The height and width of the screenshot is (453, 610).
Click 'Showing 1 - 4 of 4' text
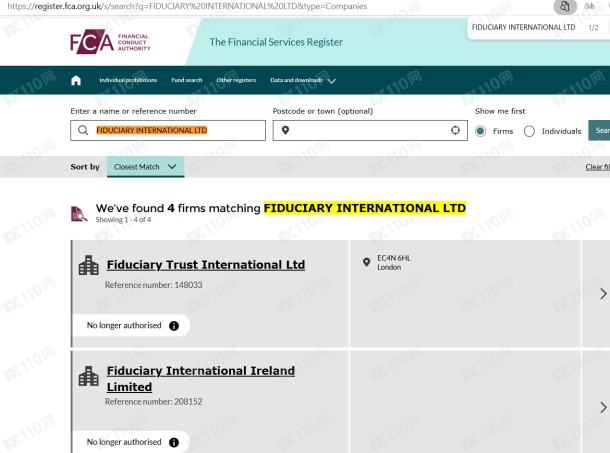(x=123, y=219)
